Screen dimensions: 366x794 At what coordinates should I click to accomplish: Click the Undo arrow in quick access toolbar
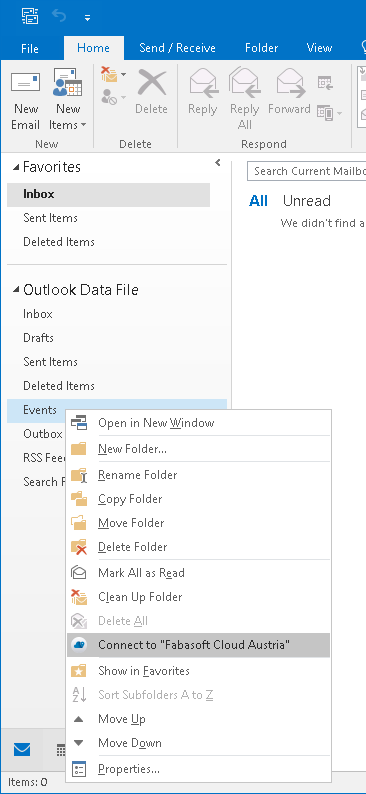click(x=59, y=17)
